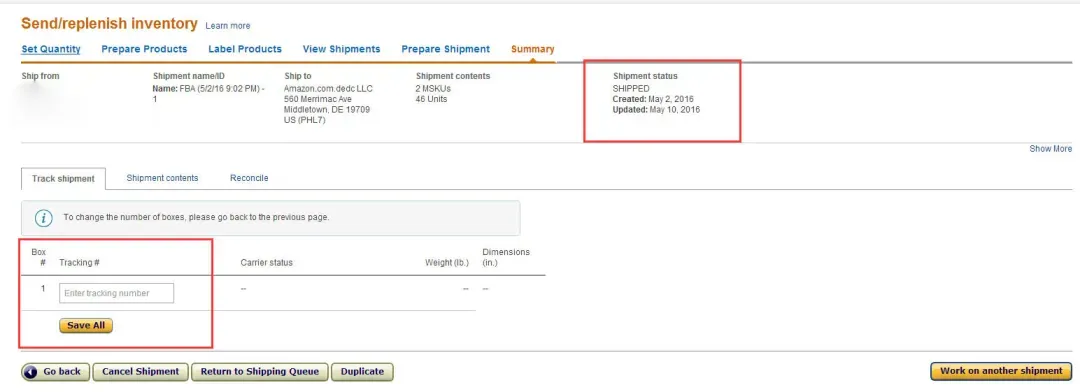Open the Set Quantity step
This screenshot has width=1080, height=392.
[x=51, y=49]
